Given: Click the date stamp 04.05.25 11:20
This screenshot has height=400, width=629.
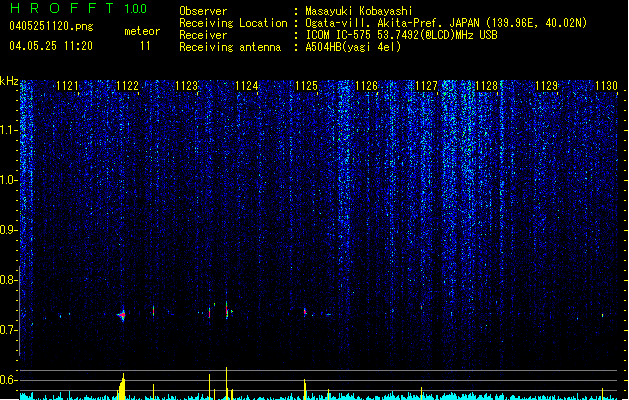Looking at the screenshot, I should [51, 46].
